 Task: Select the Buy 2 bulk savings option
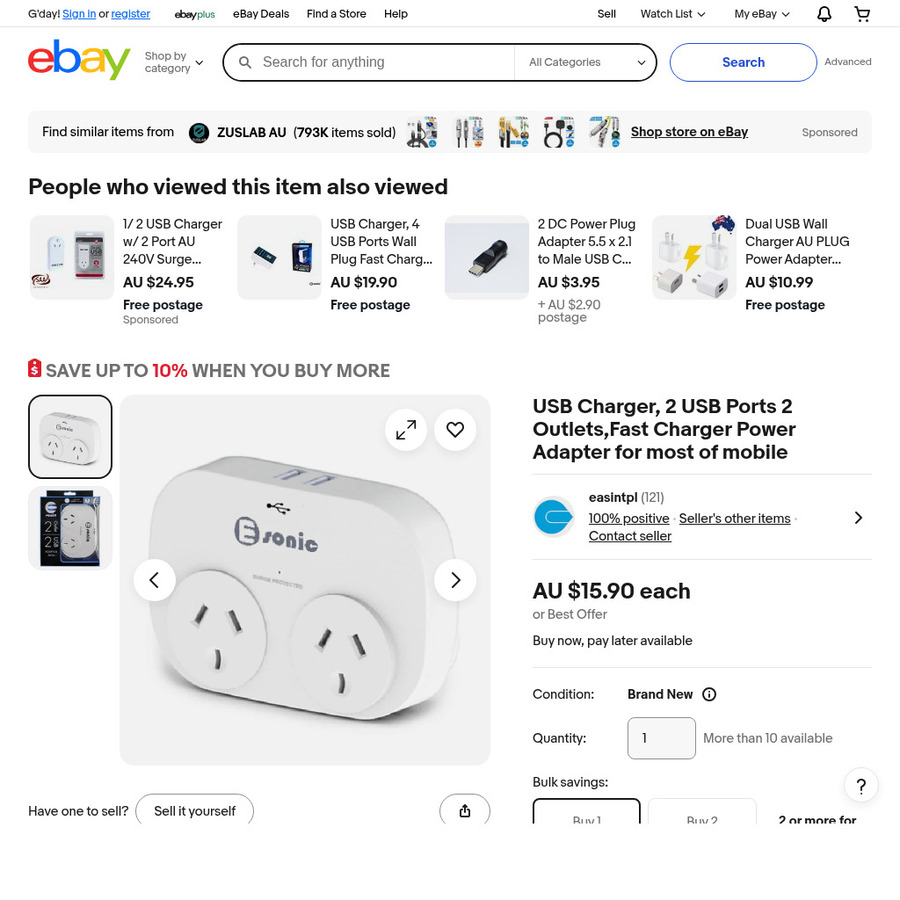[x=702, y=812]
